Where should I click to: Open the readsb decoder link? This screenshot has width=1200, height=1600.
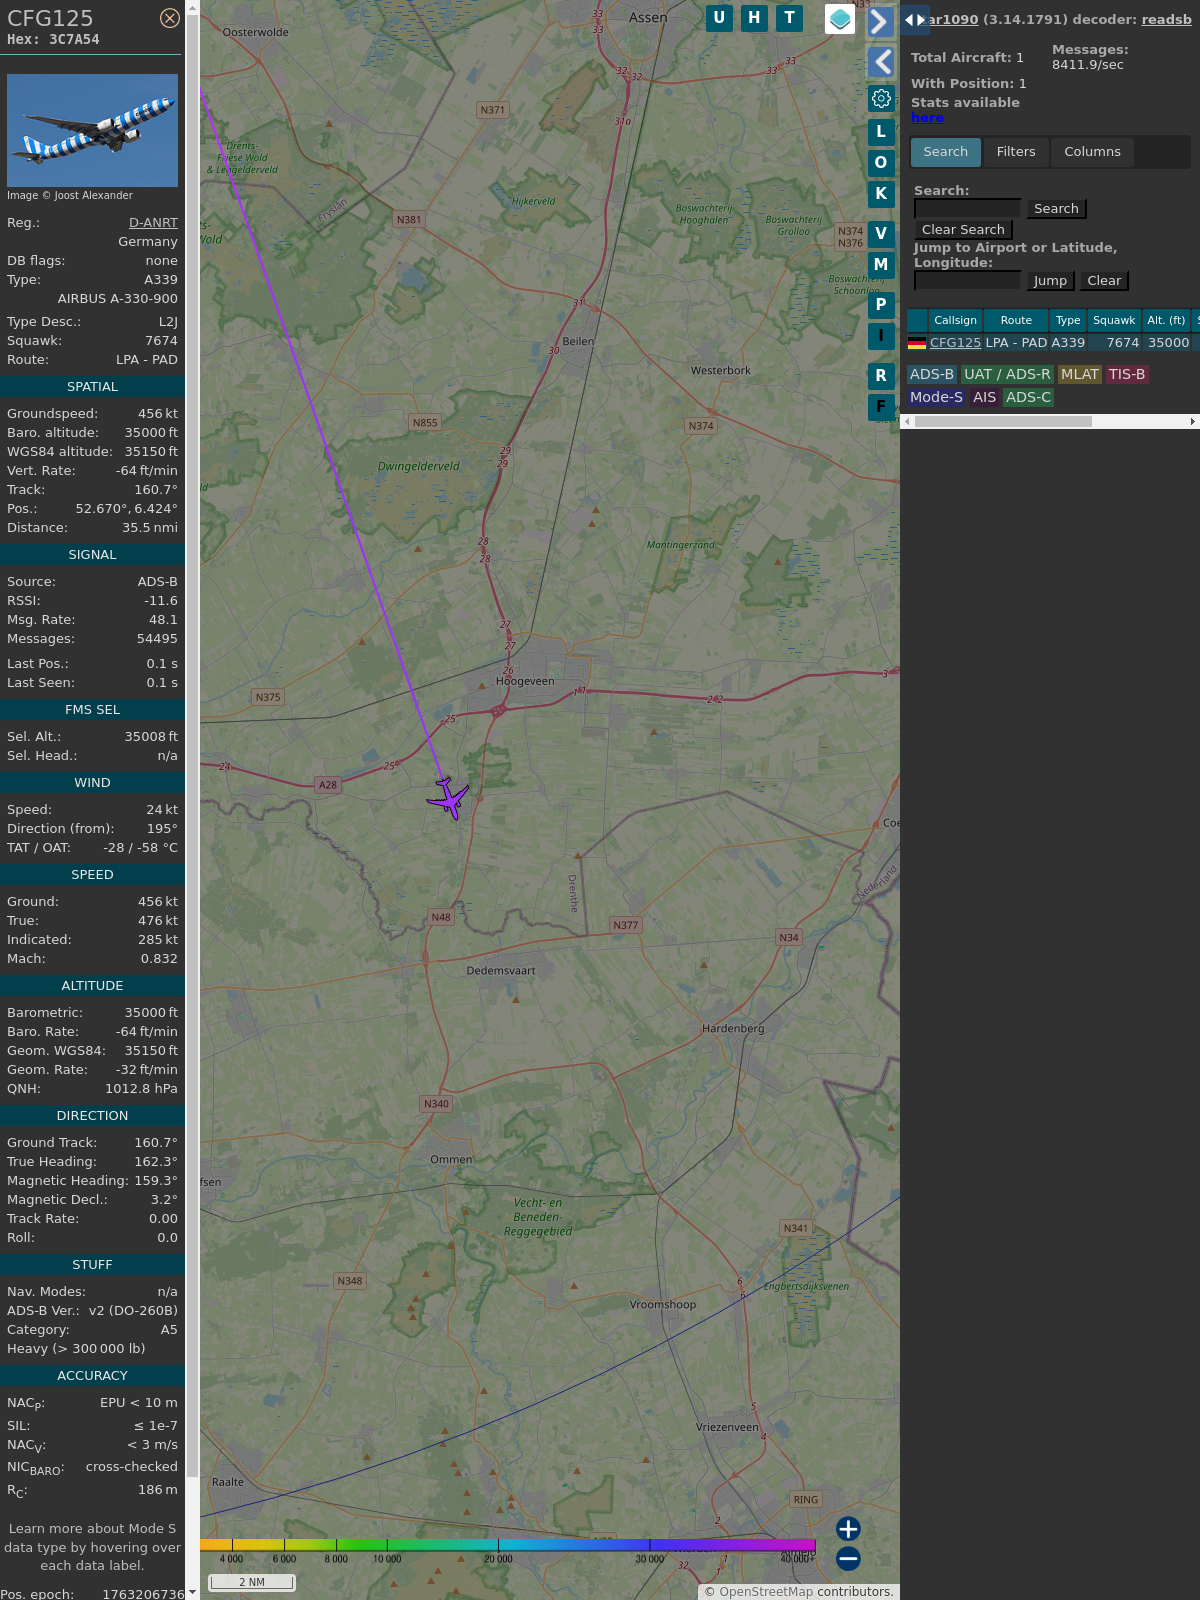1166,19
